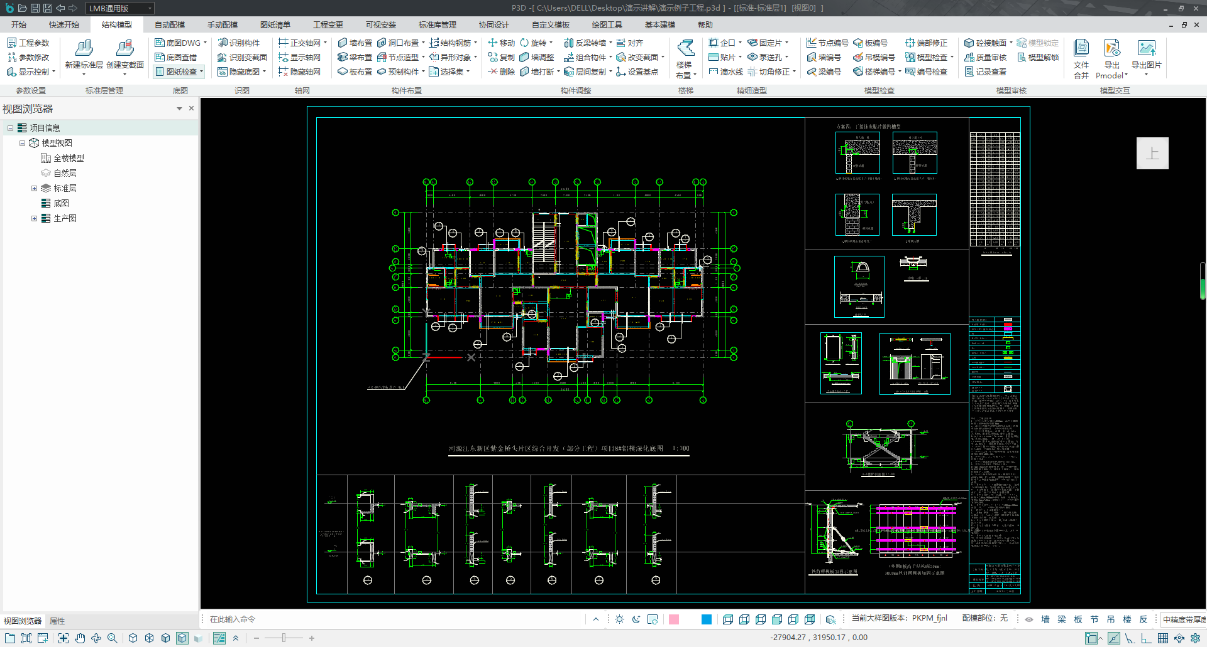Expand the 标准层 tree node
This screenshot has height=647, width=1207.
[x=34, y=188]
